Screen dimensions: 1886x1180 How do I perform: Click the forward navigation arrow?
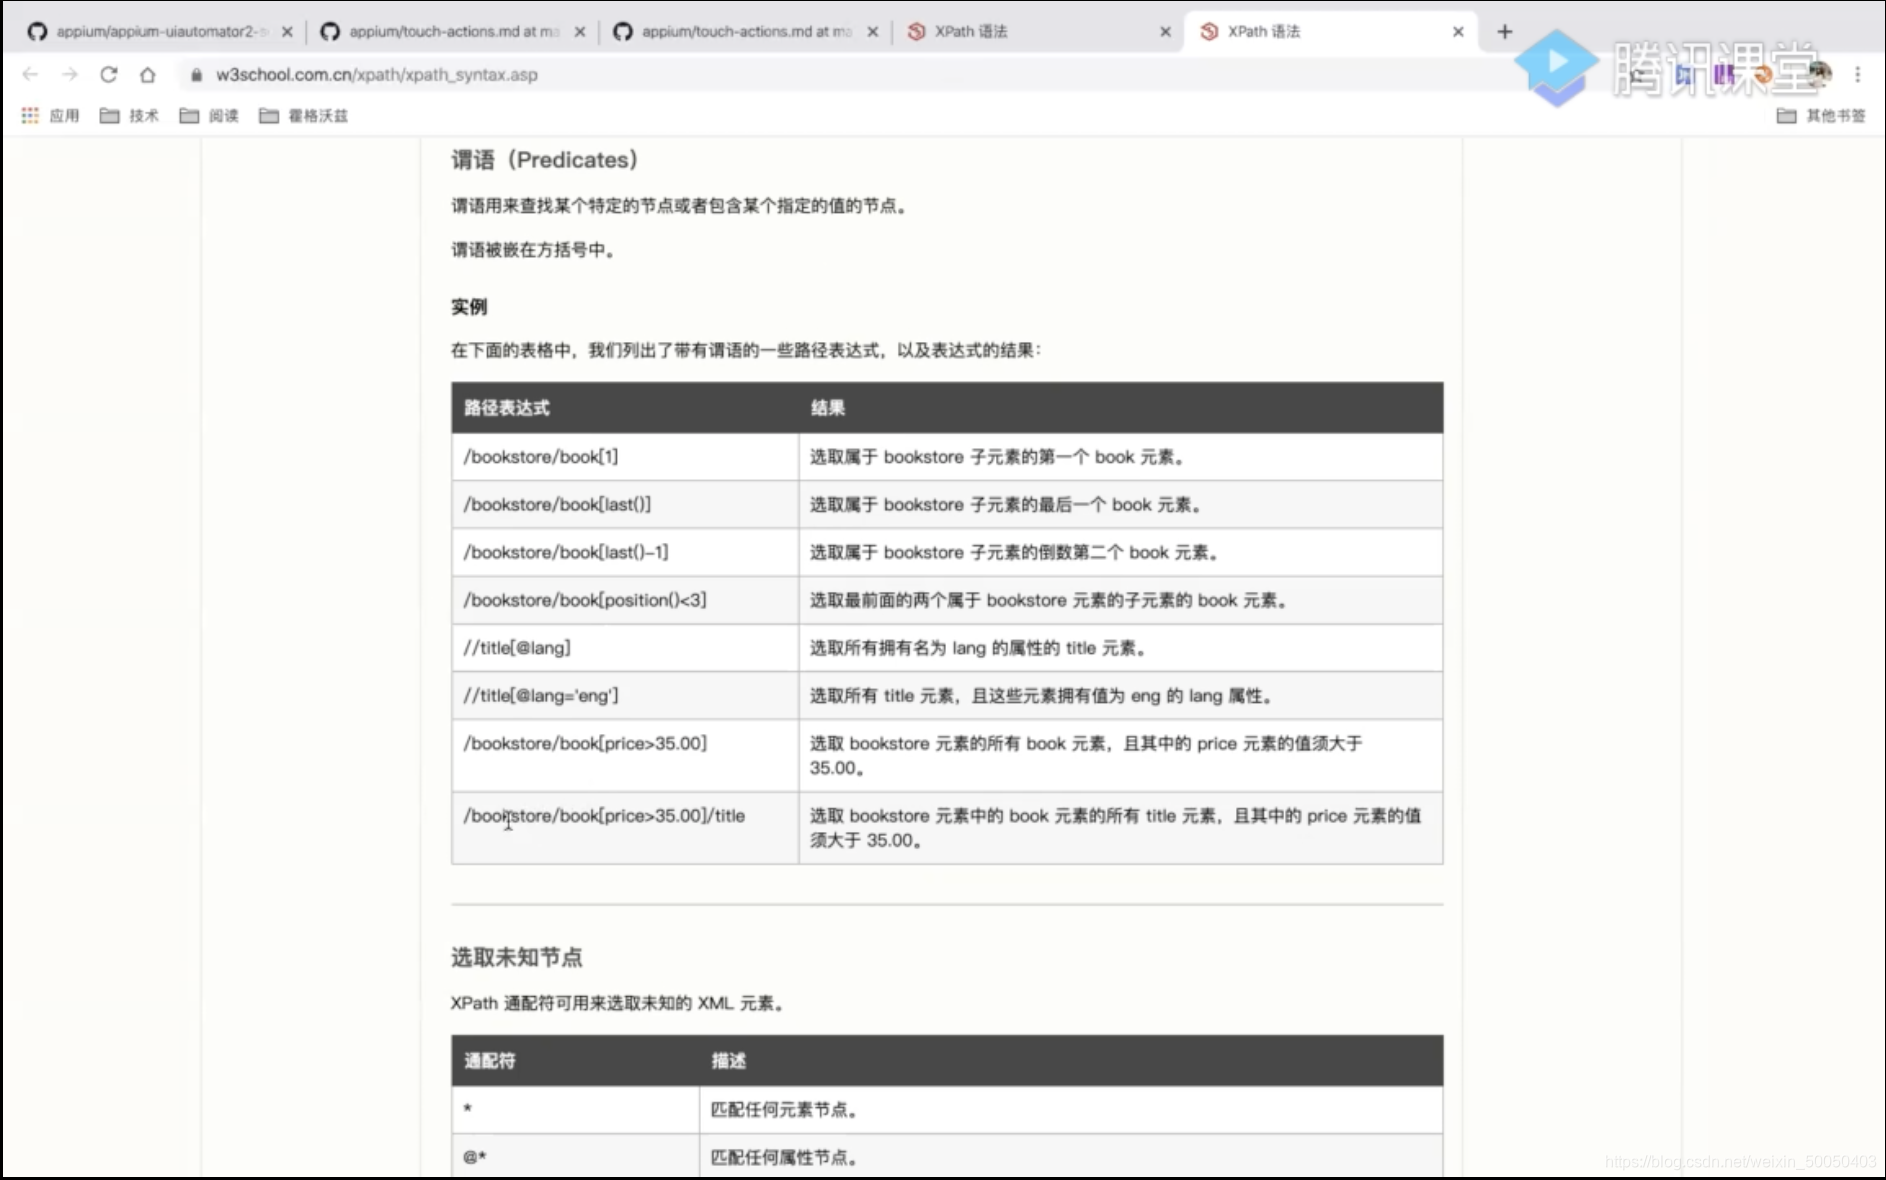click(x=69, y=74)
